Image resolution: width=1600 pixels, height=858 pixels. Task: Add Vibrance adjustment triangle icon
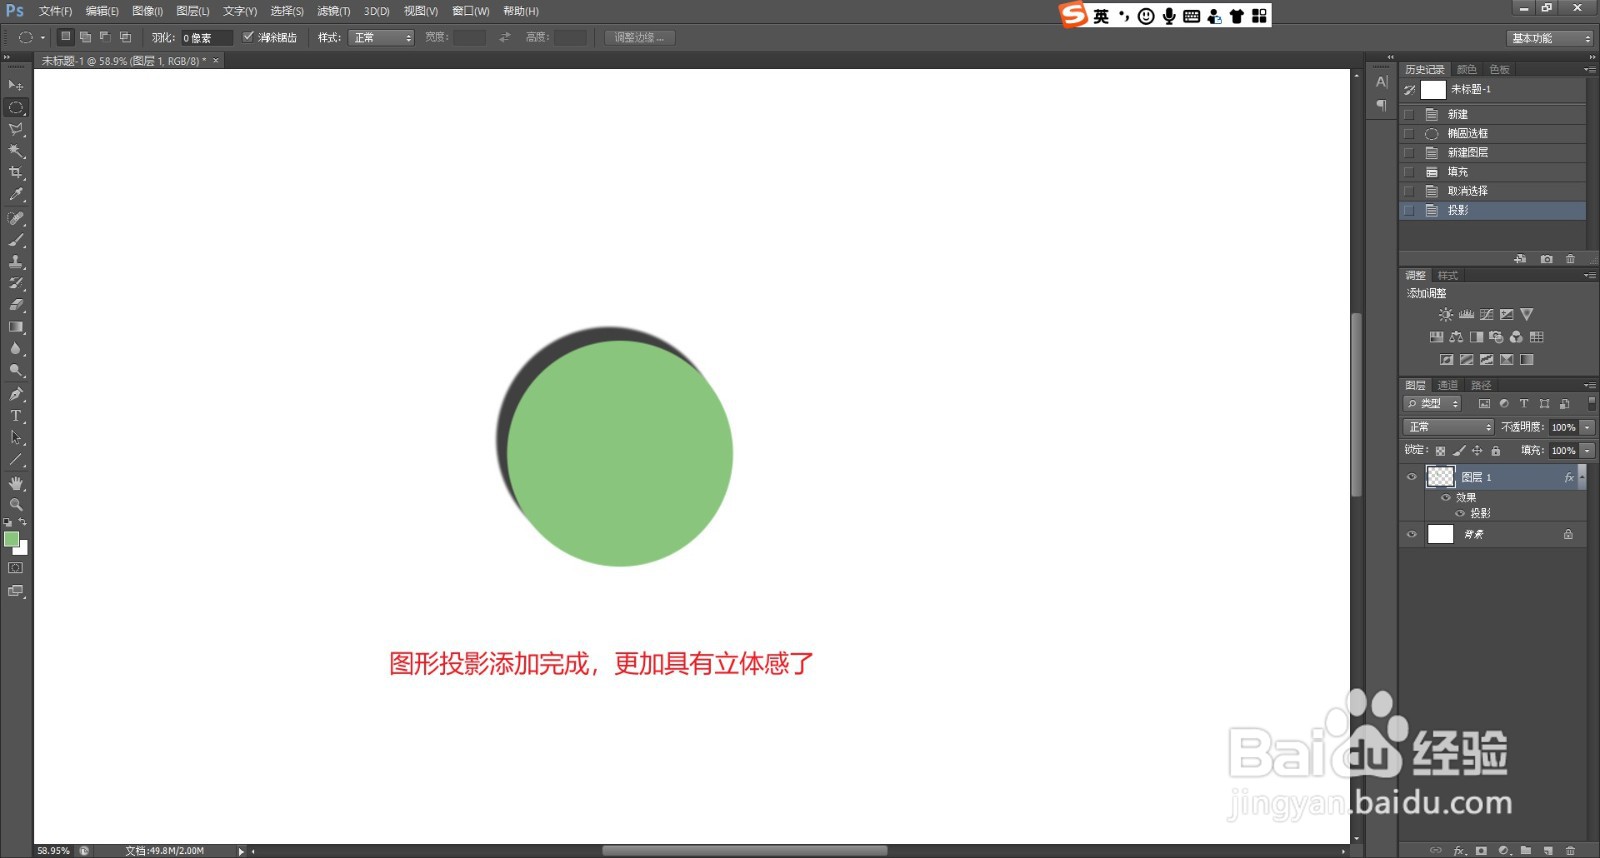coord(1526,314)
